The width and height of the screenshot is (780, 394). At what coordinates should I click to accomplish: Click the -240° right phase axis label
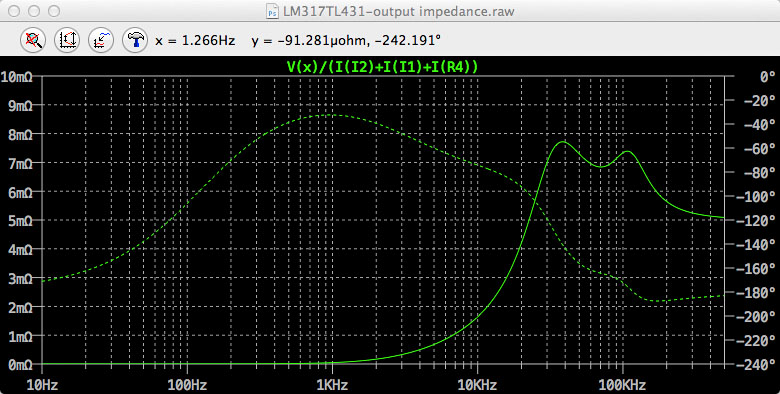coord(755,365)
